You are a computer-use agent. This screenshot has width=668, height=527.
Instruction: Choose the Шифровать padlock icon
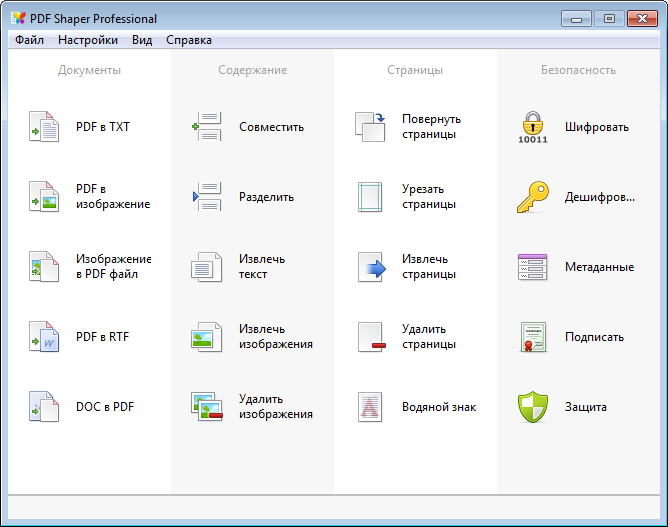[533, 127]
